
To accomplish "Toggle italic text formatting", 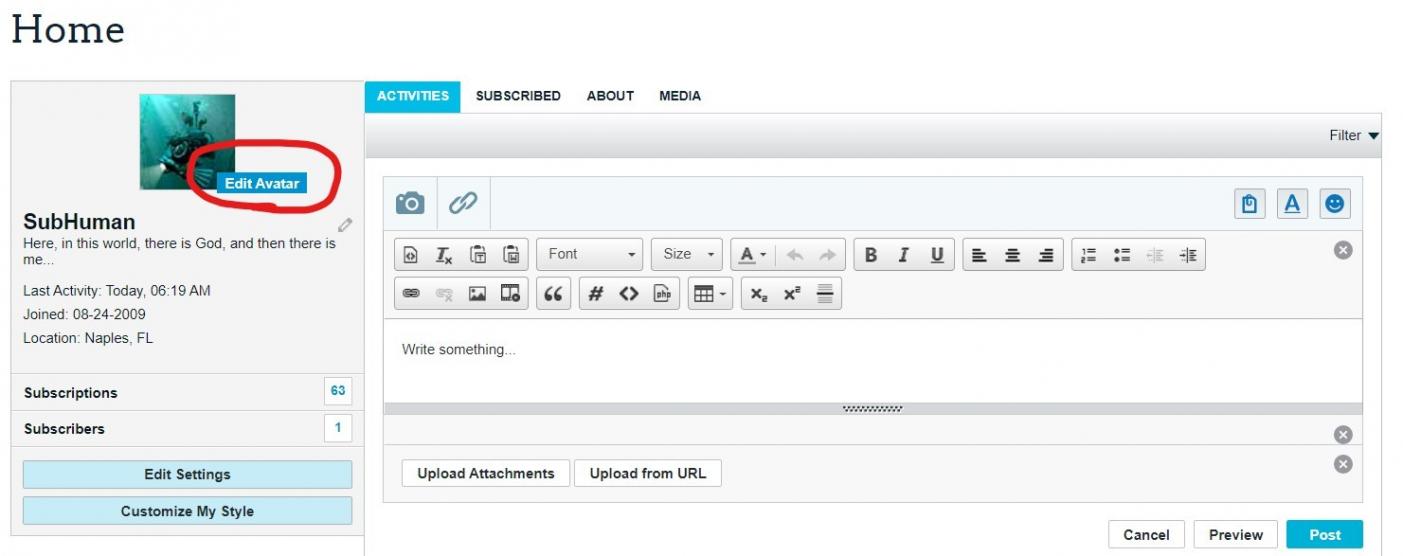I will pyautogui.click(x=903, y=255).
